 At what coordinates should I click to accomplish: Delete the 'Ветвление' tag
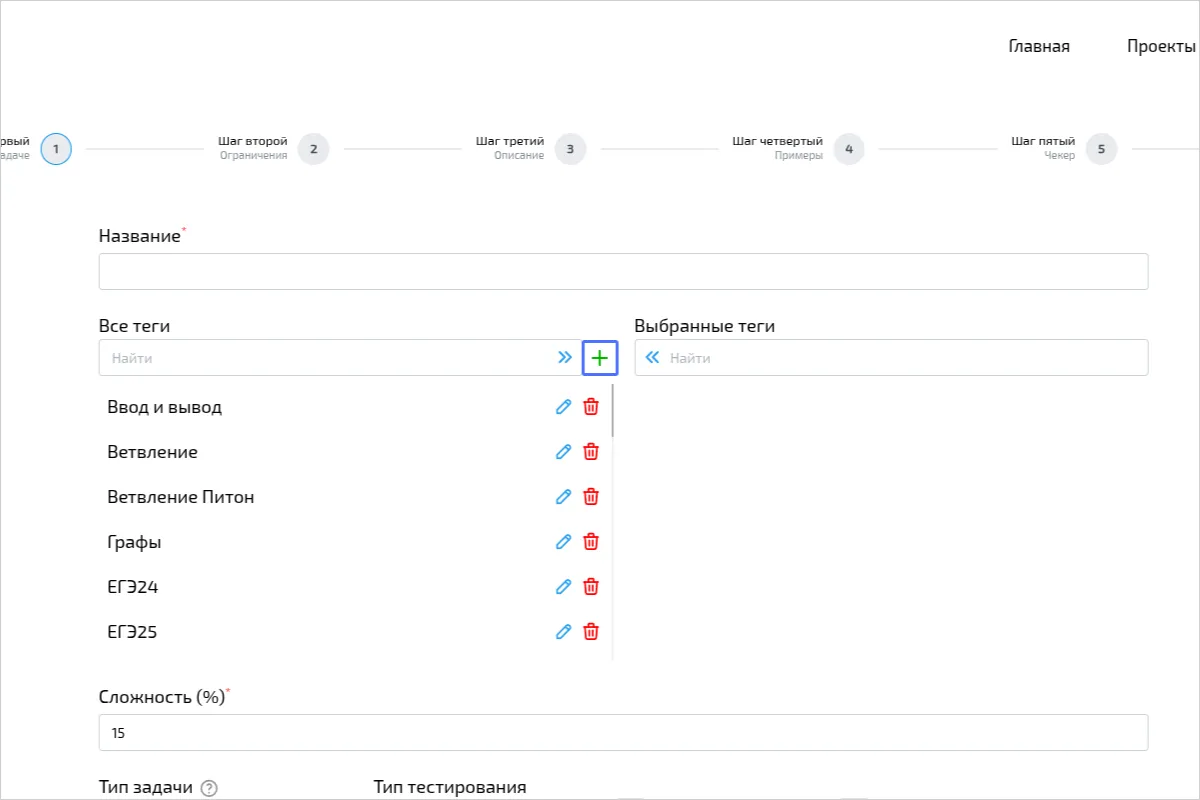591,452
